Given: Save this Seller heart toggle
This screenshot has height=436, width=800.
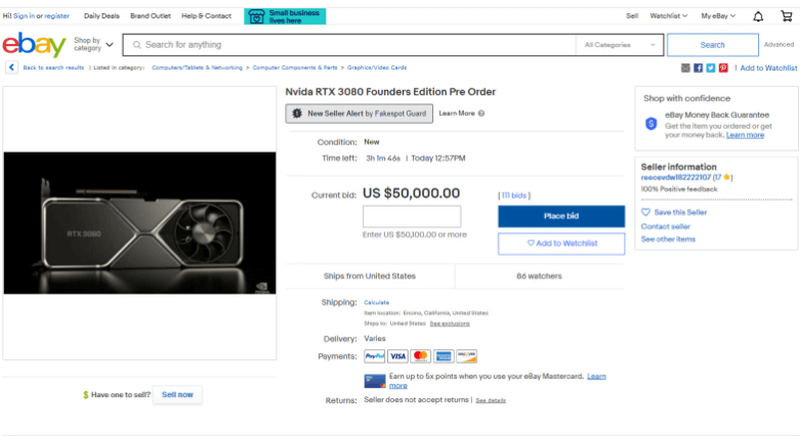Looking at the screenshot, I should point(645,212).
